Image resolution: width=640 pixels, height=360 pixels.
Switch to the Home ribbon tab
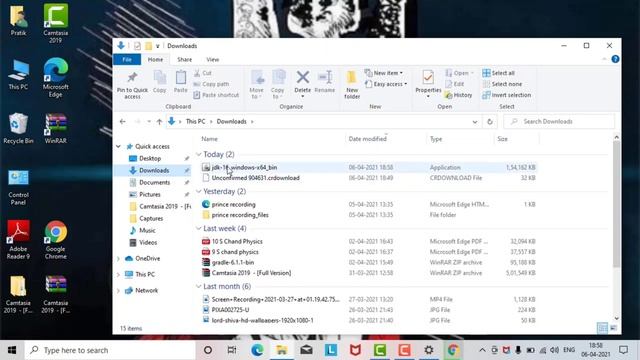click(x=155, y=60)
